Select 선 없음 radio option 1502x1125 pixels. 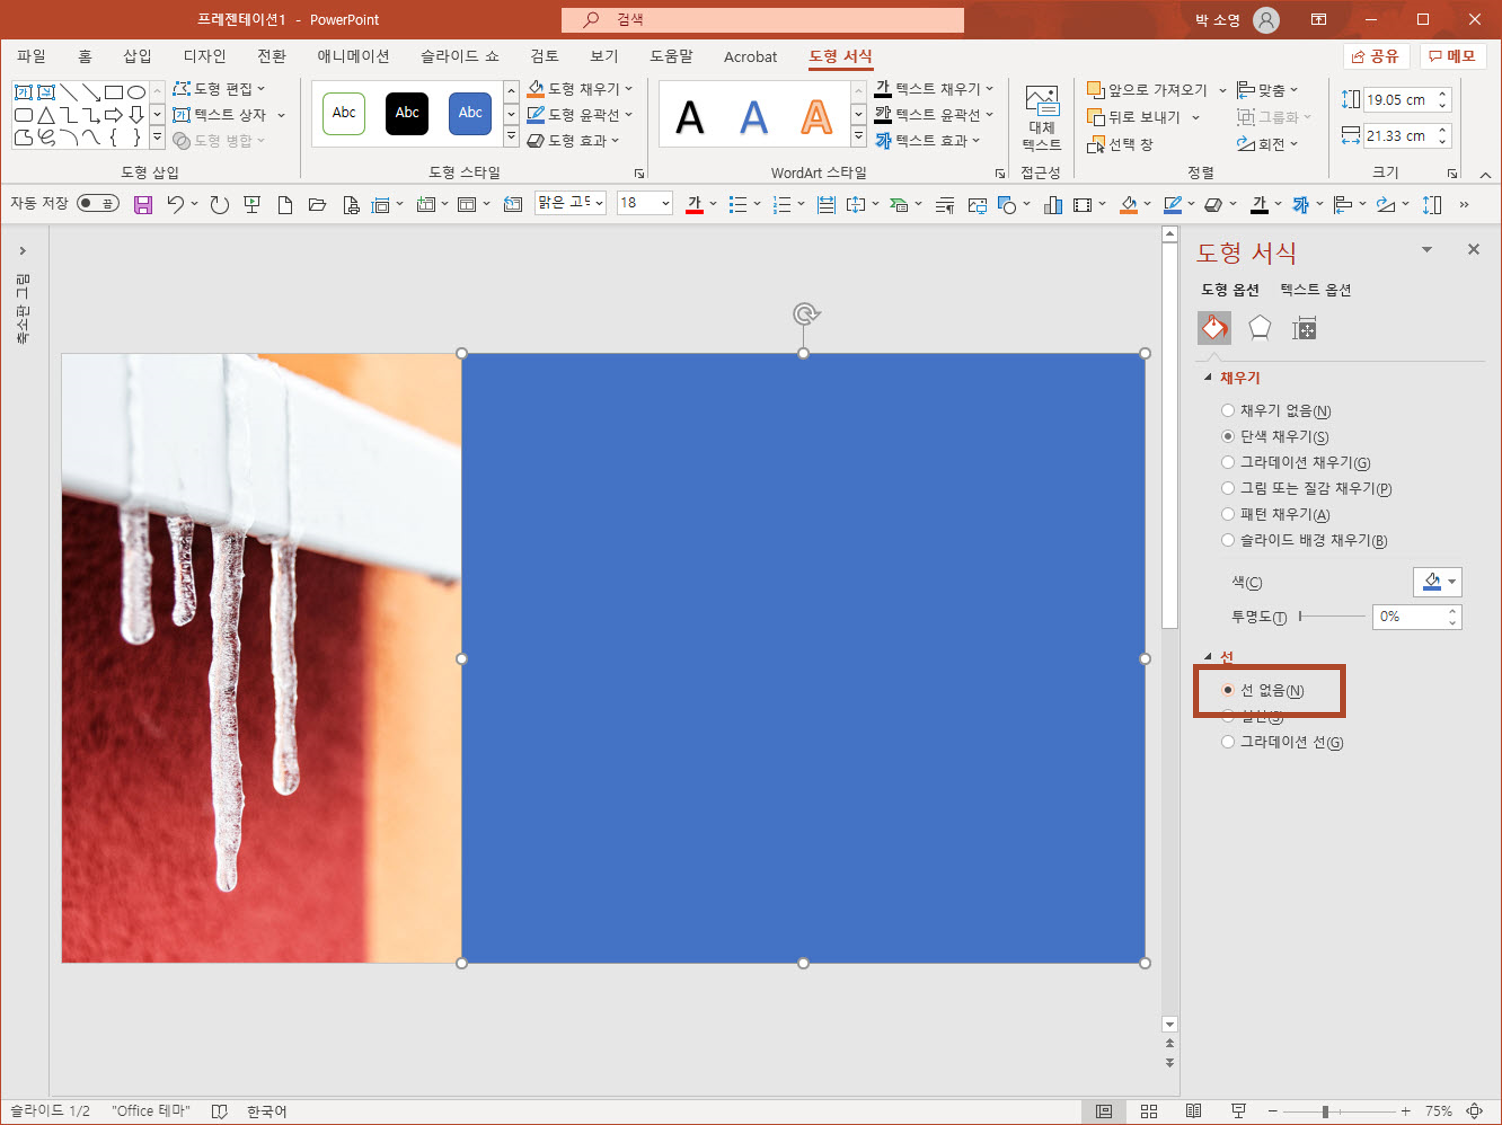[1228, 690]
